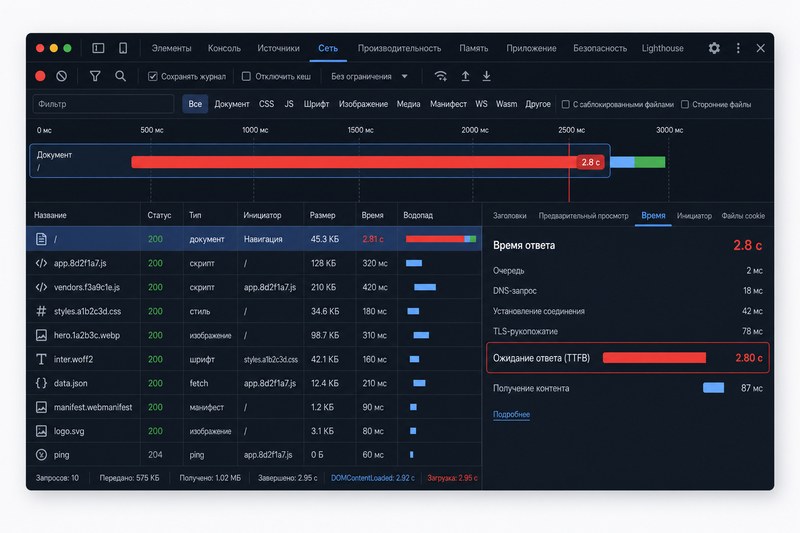800x533 pixels.
Task: Open DevTools settings gear
Action: [x=714, y=48]
